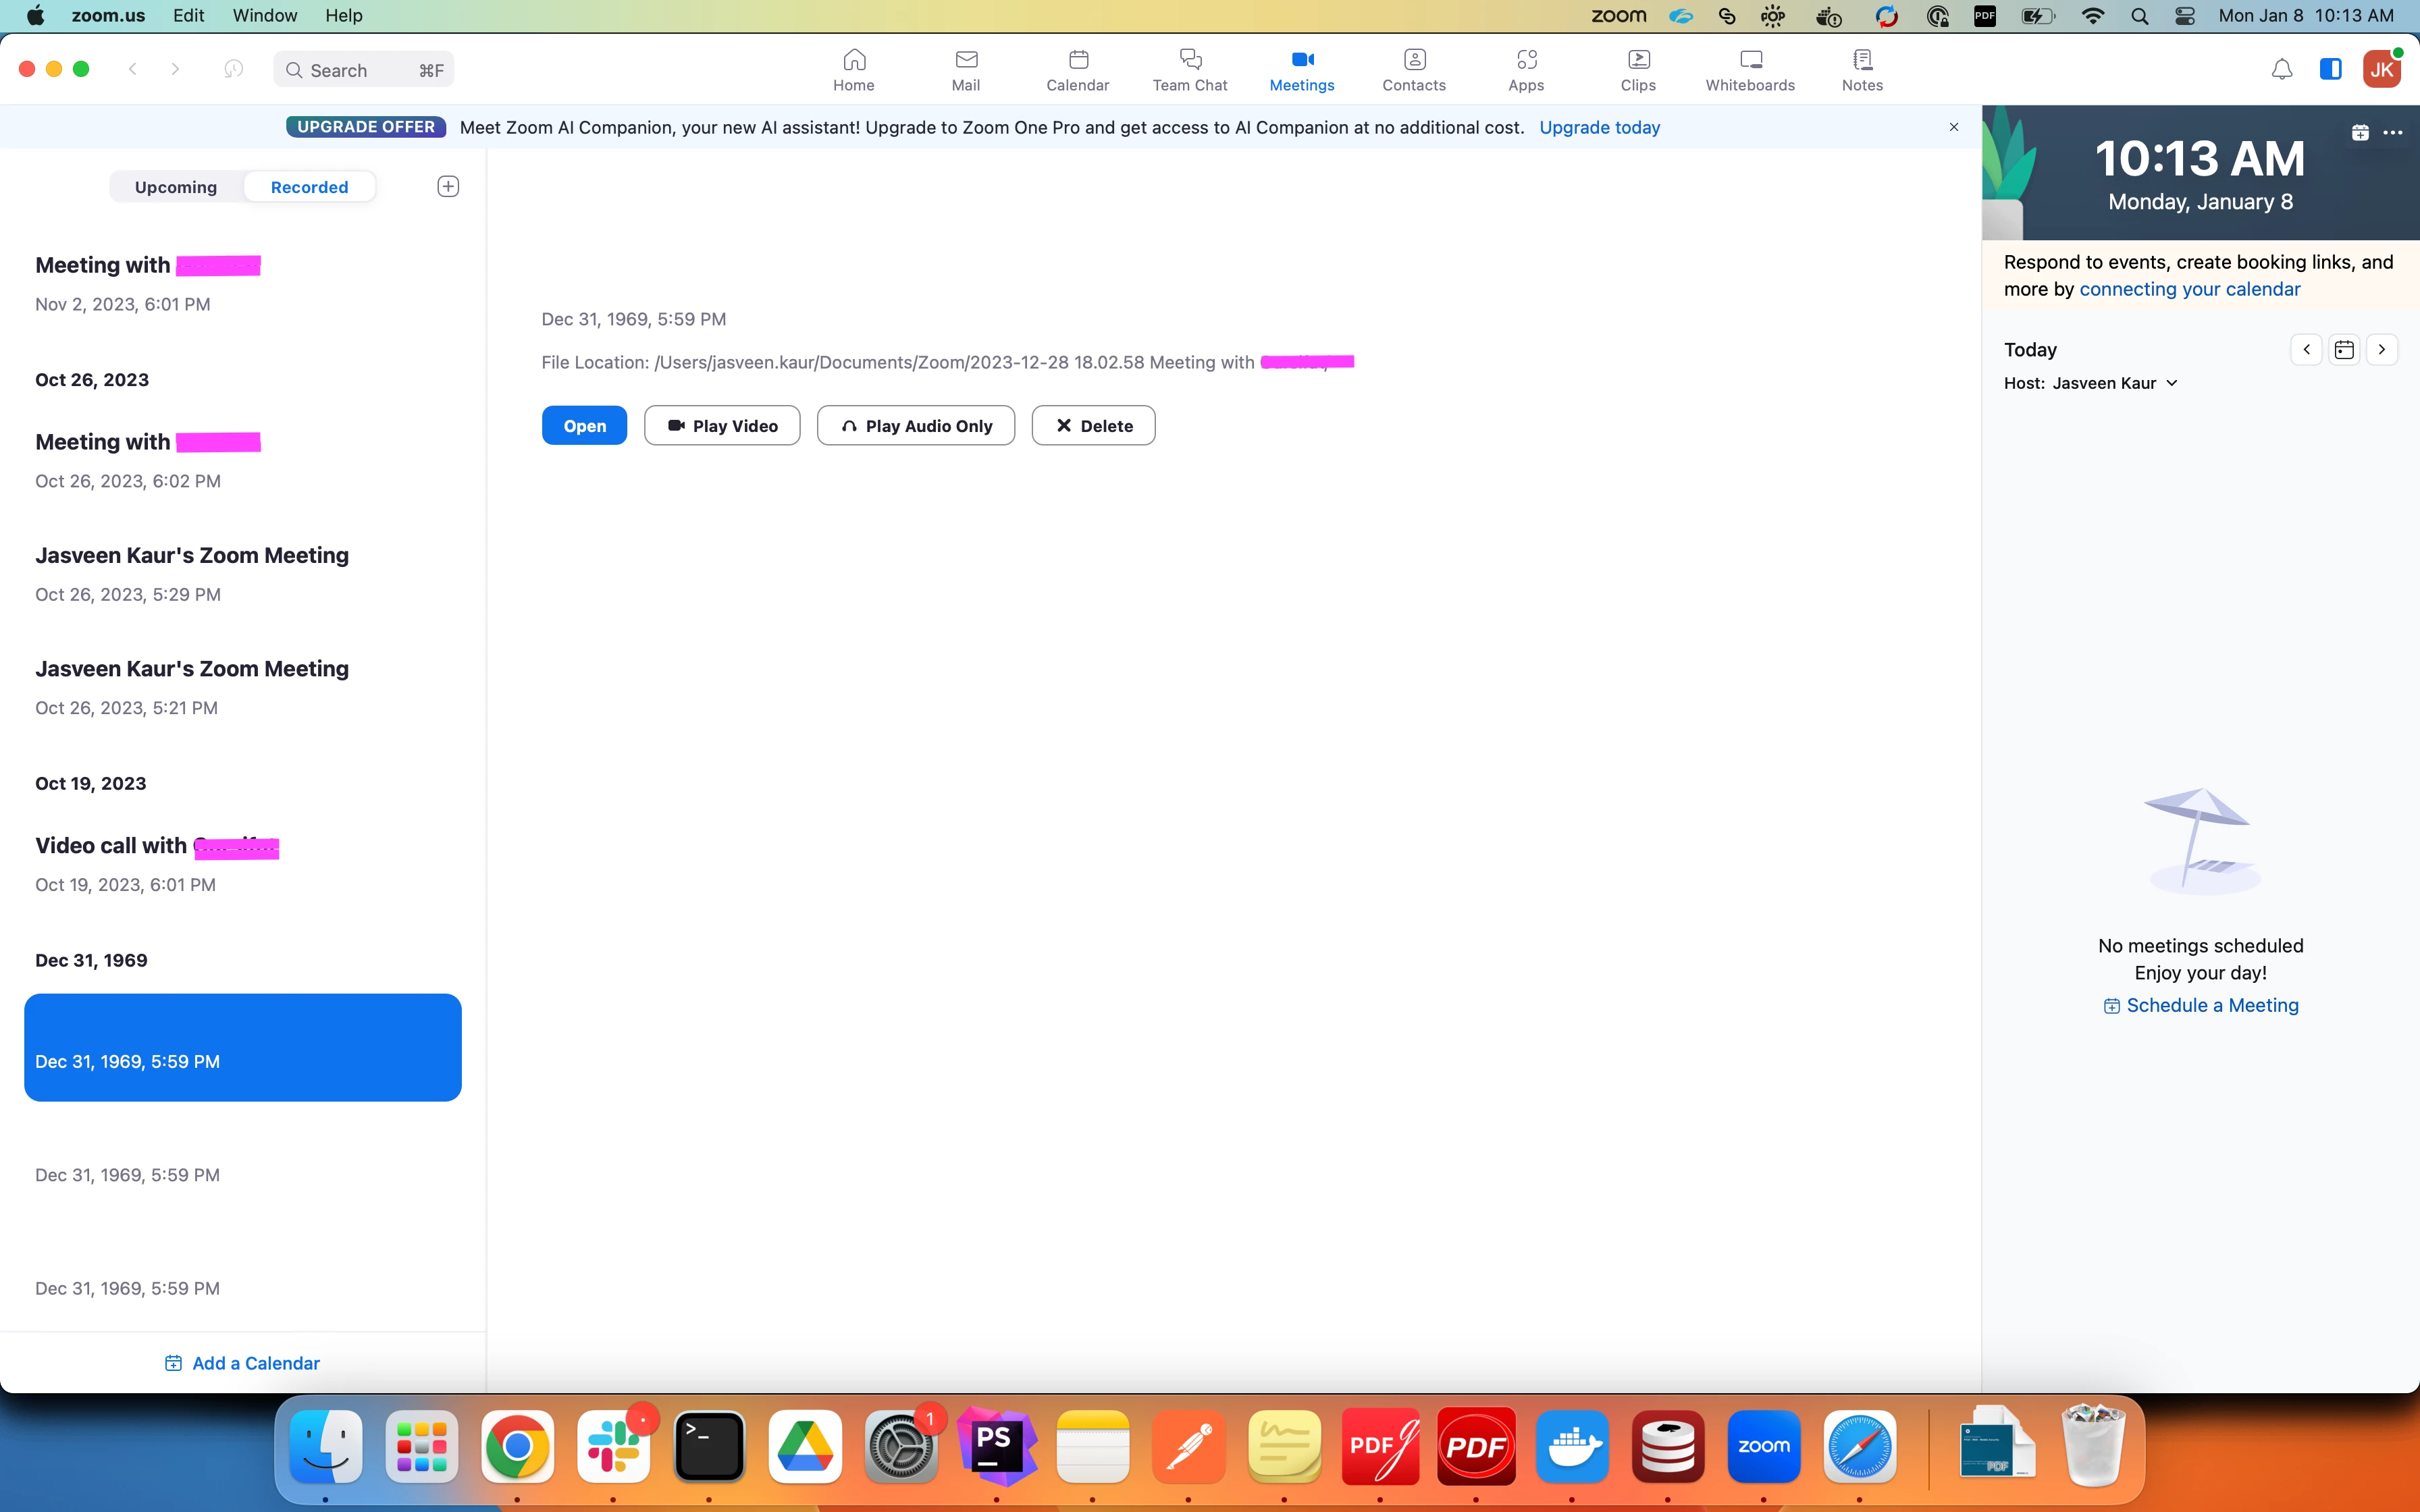Go to the Team Chat icon
This screenshot has height=1512, width=2420.
click(x=1189, y=69)
